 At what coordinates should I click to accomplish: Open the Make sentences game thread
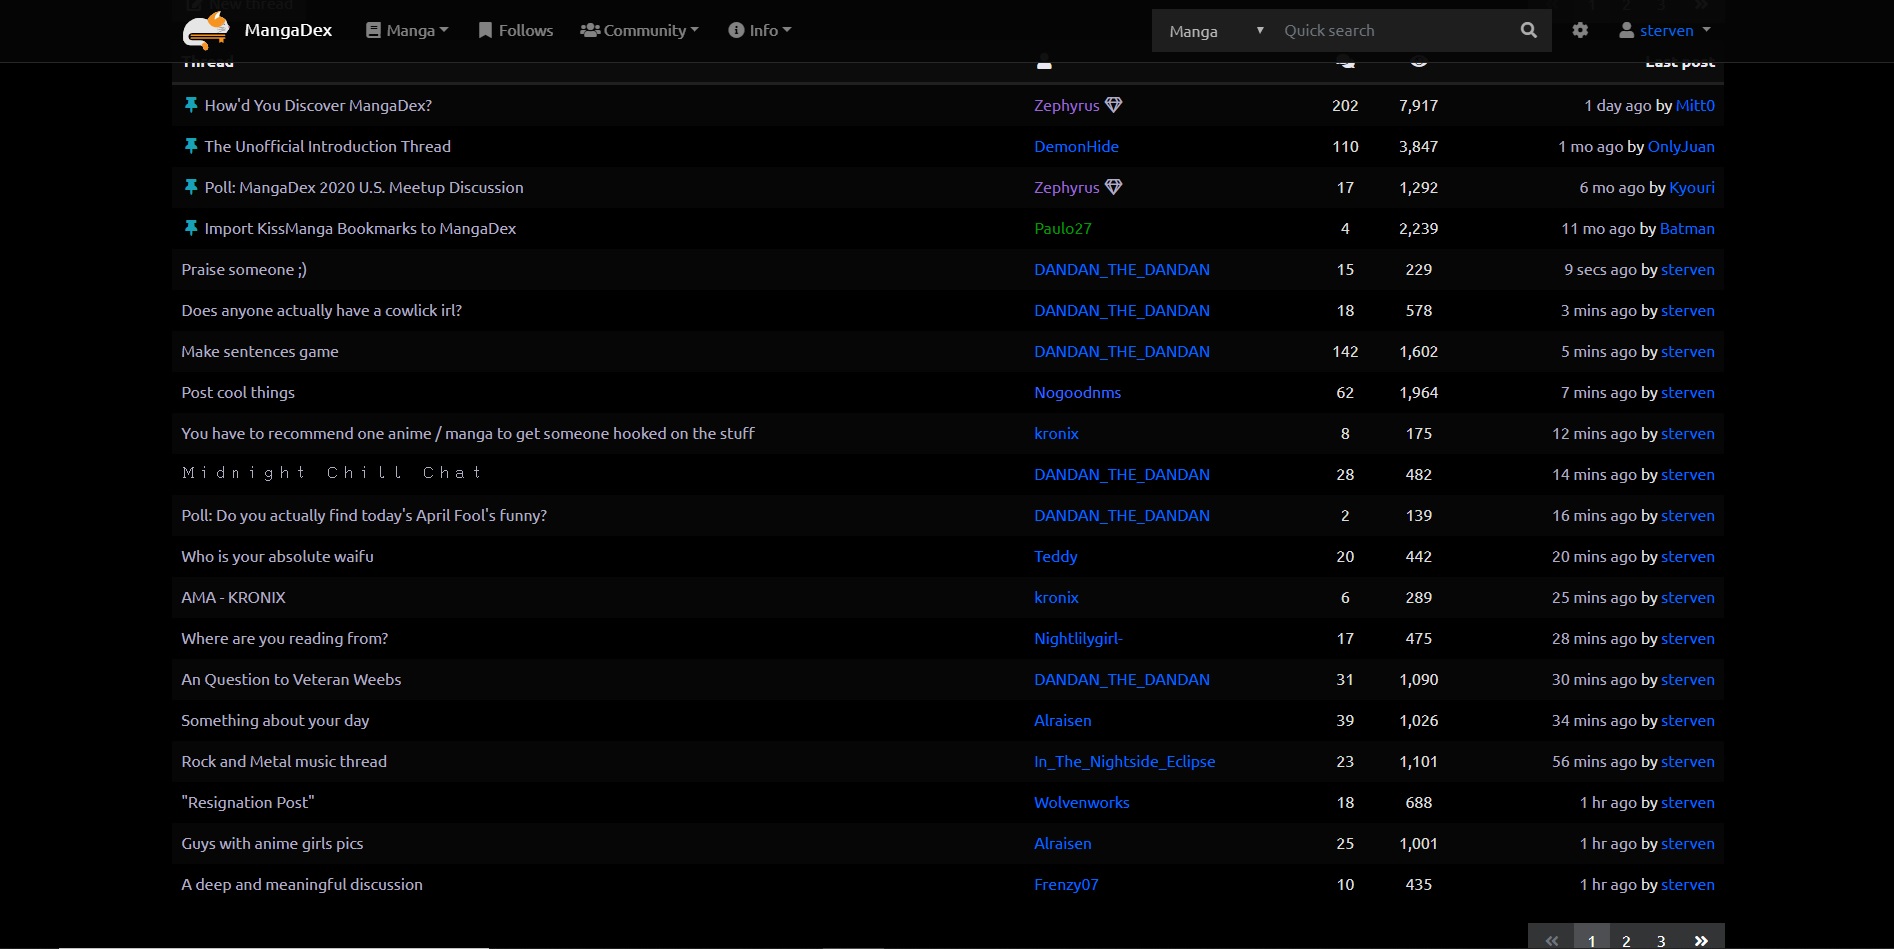(x=260, y=351)
